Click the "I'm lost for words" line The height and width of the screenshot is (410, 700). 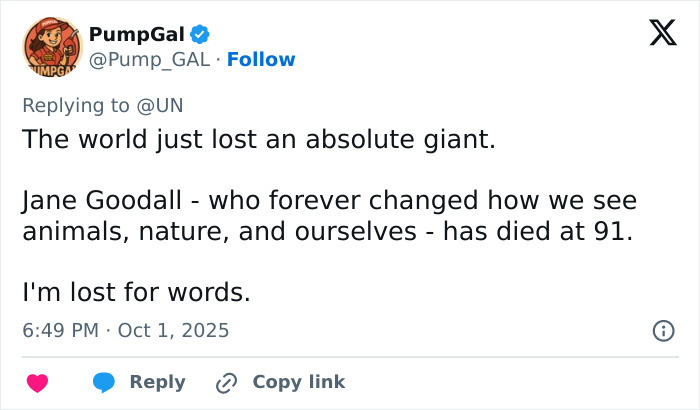click(135, 293)
